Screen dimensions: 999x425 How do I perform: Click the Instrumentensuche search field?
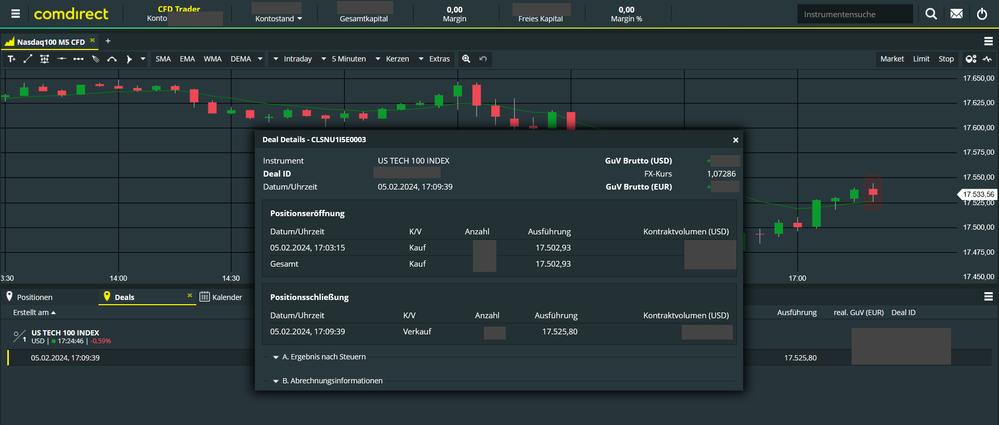pyautogui.click(x=855, y=13)
